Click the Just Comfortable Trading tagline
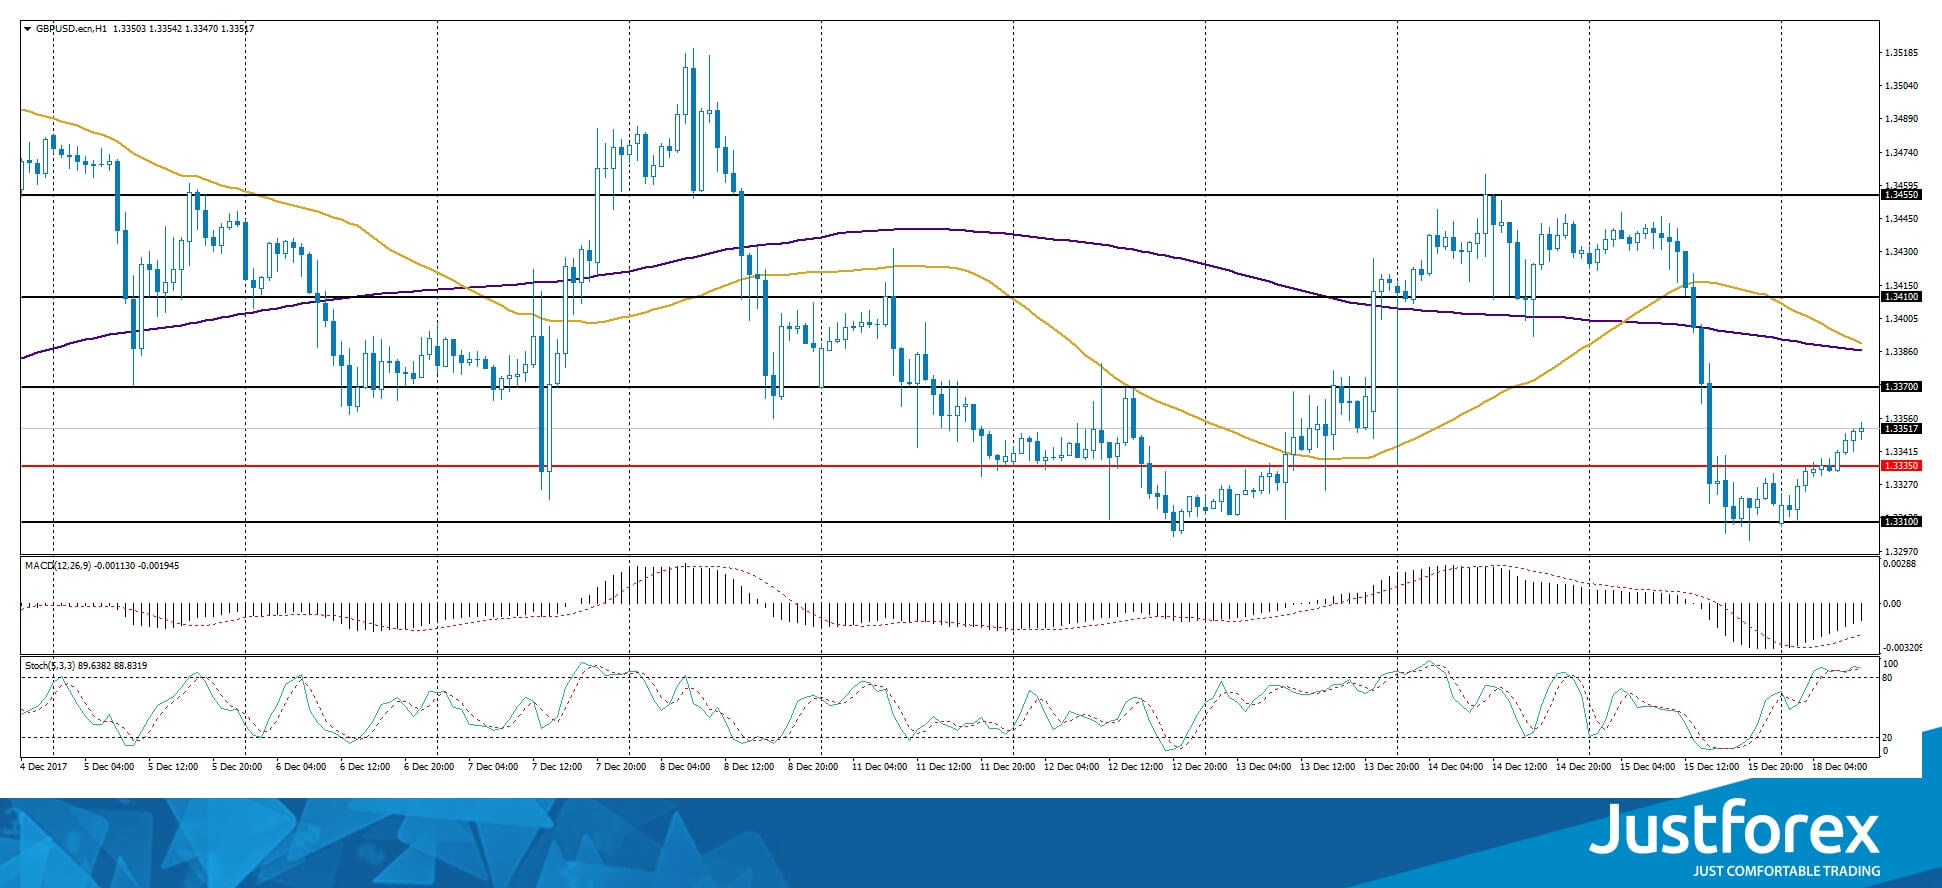The width and height of the screenshot is (1942, 888). click(x=1786, y=871)
